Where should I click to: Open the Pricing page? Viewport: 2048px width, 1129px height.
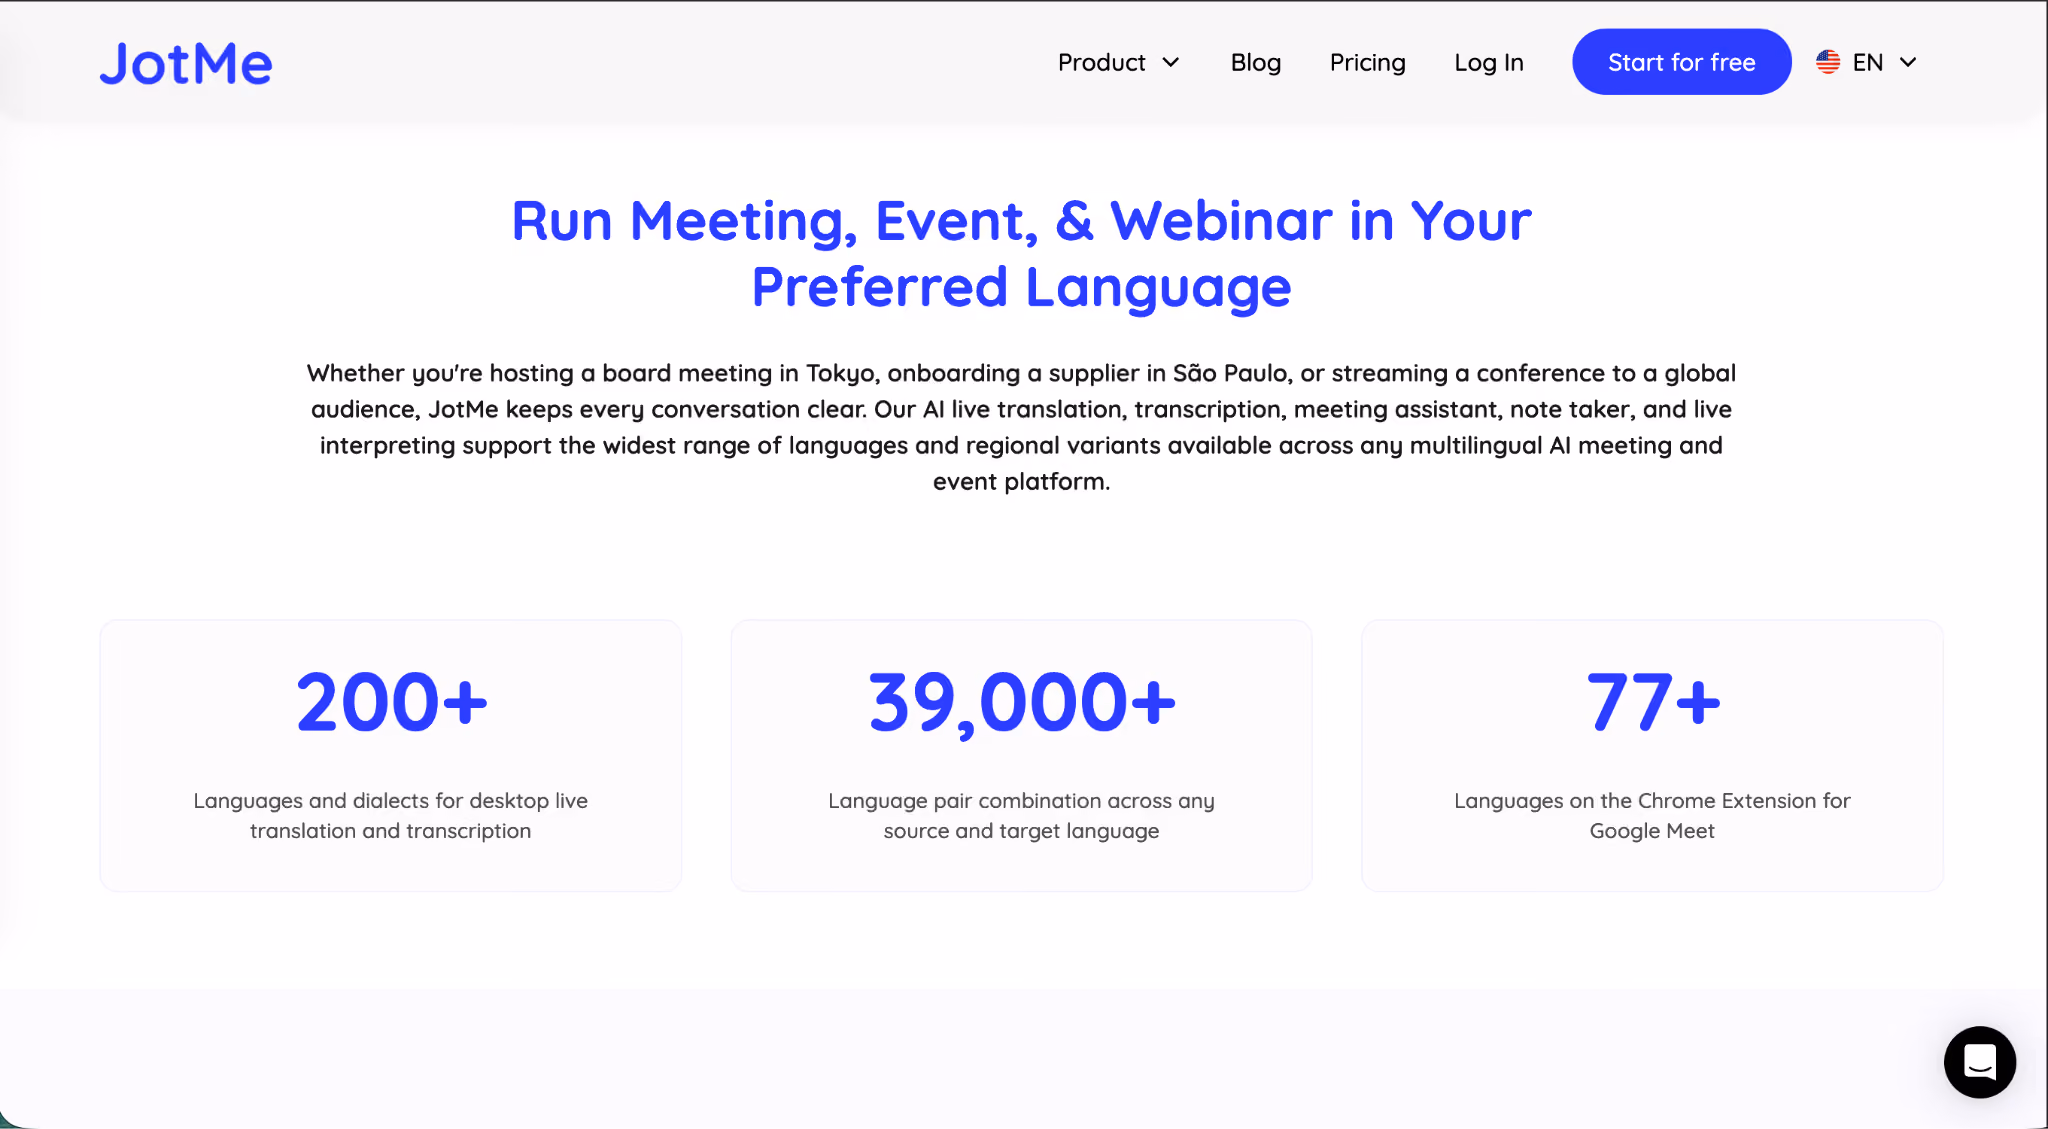tap(1368, 62)
